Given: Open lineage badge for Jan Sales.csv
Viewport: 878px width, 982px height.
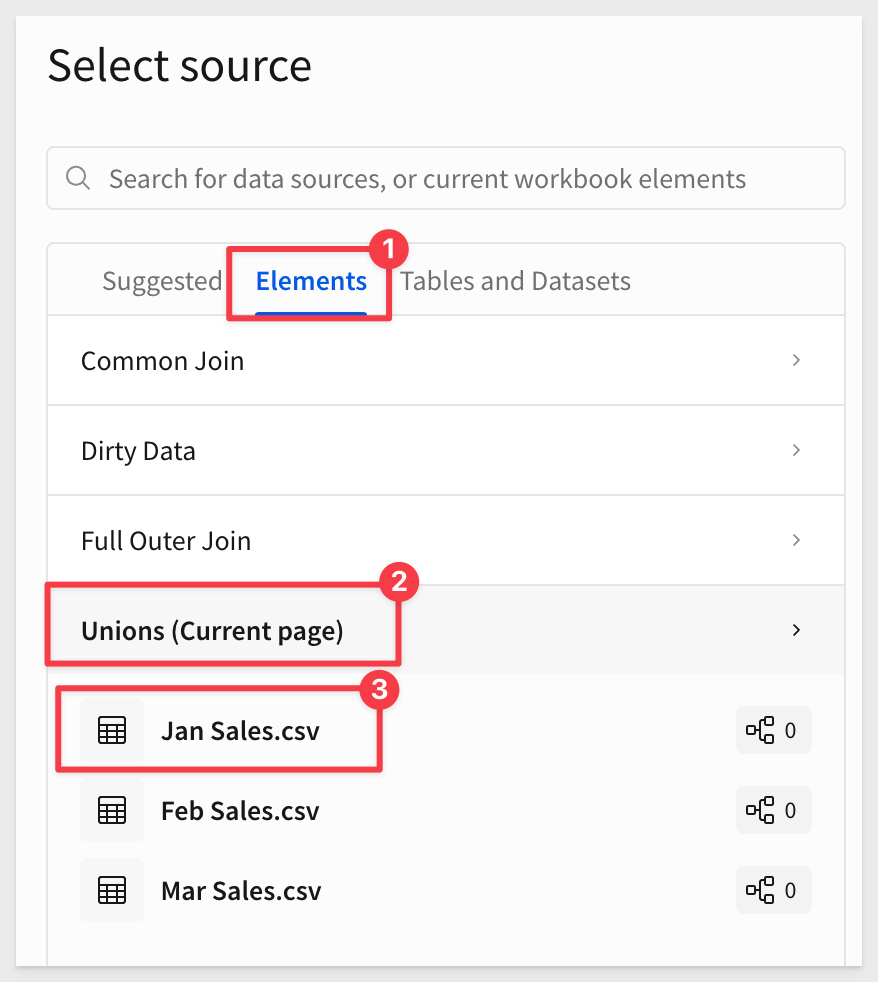Looking at the screenshot, I should (x=773, y=730).
